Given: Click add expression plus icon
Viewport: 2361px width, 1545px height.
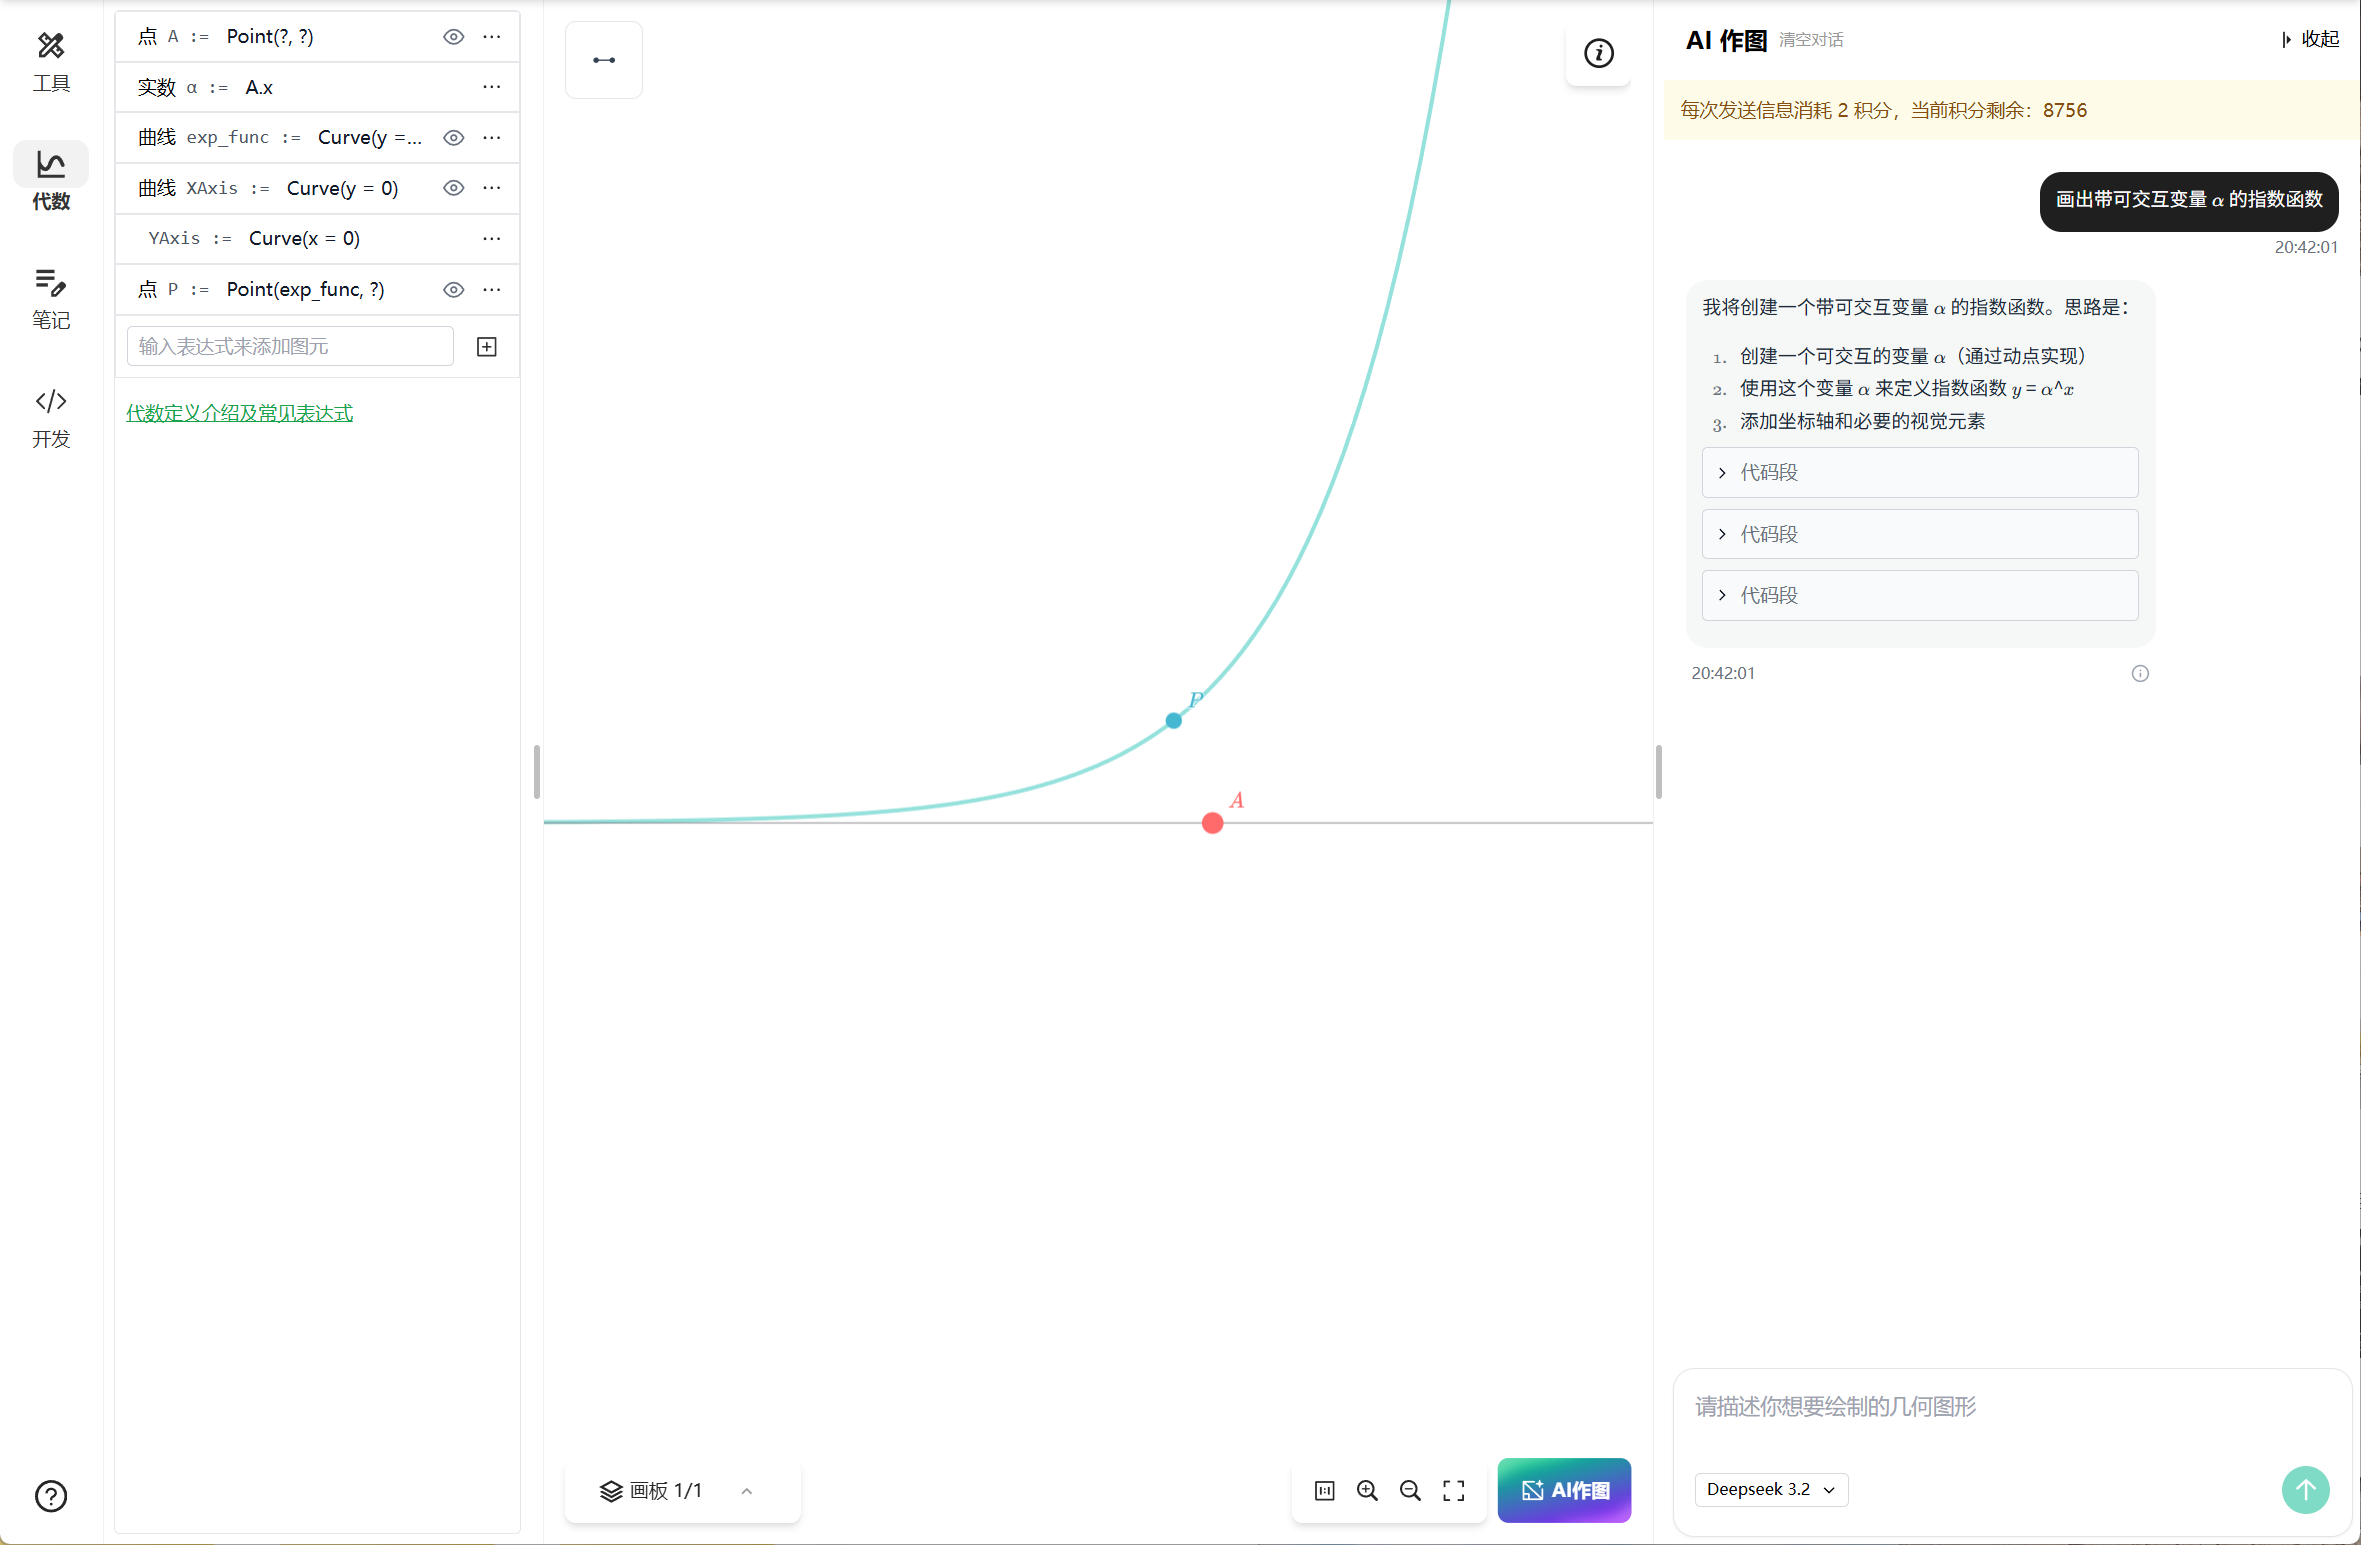Looking at the screenshot, I should (487, 347).
